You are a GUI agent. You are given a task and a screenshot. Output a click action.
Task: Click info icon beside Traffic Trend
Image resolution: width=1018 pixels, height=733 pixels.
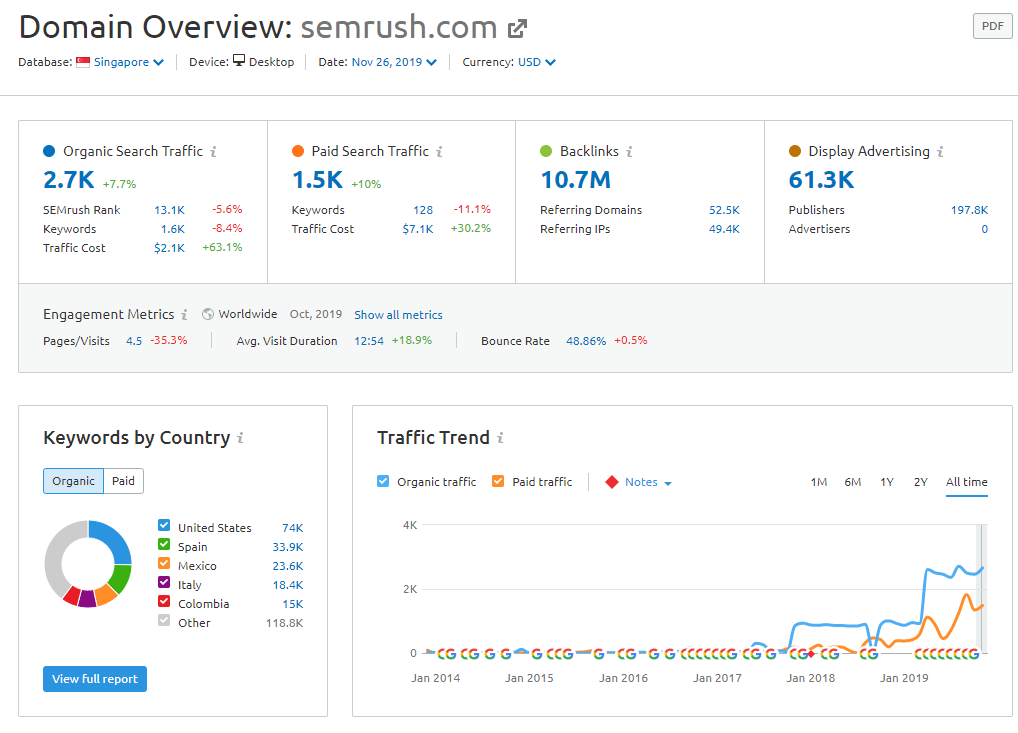tap(500, 438)
